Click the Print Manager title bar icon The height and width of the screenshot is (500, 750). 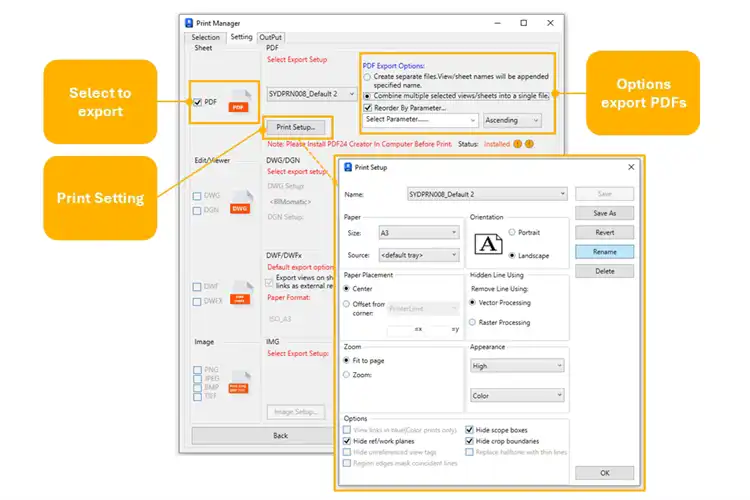point(189,22)
